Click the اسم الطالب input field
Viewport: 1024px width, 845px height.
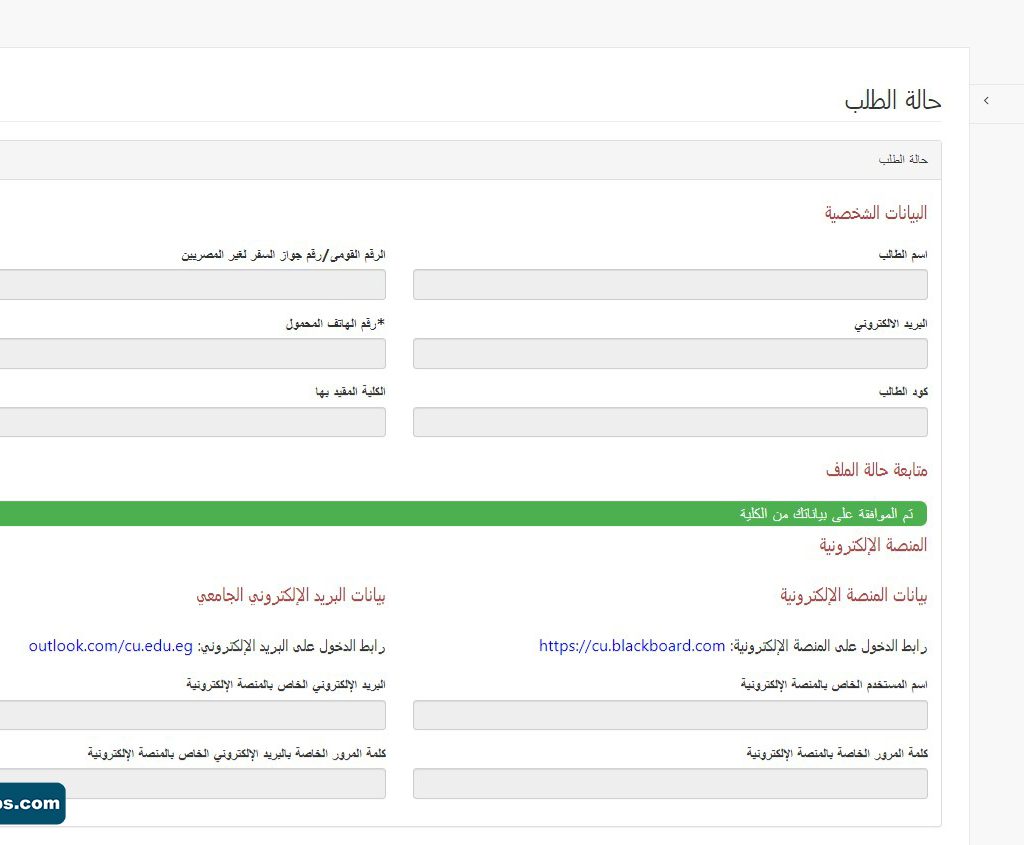670,285
